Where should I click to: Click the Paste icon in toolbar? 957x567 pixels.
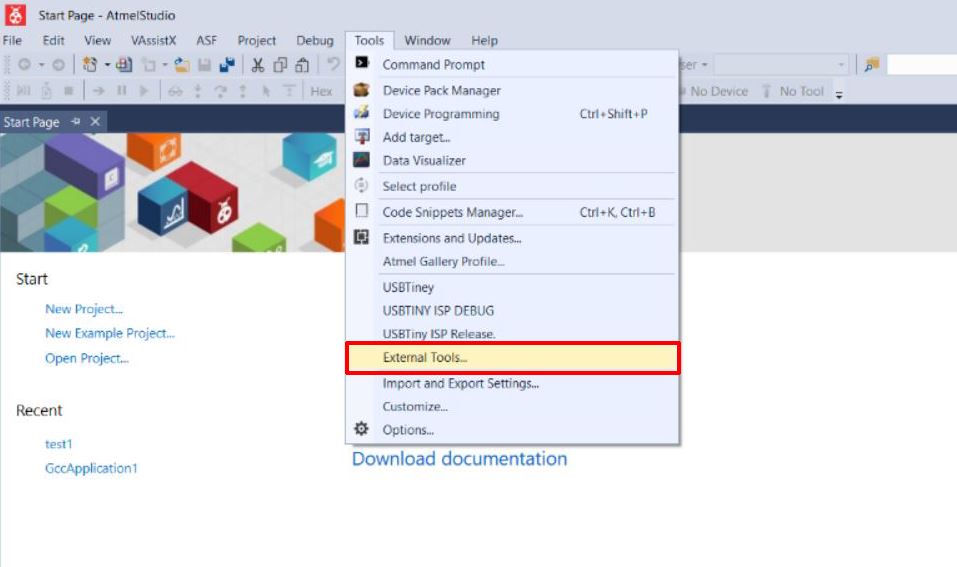point(302,65)
